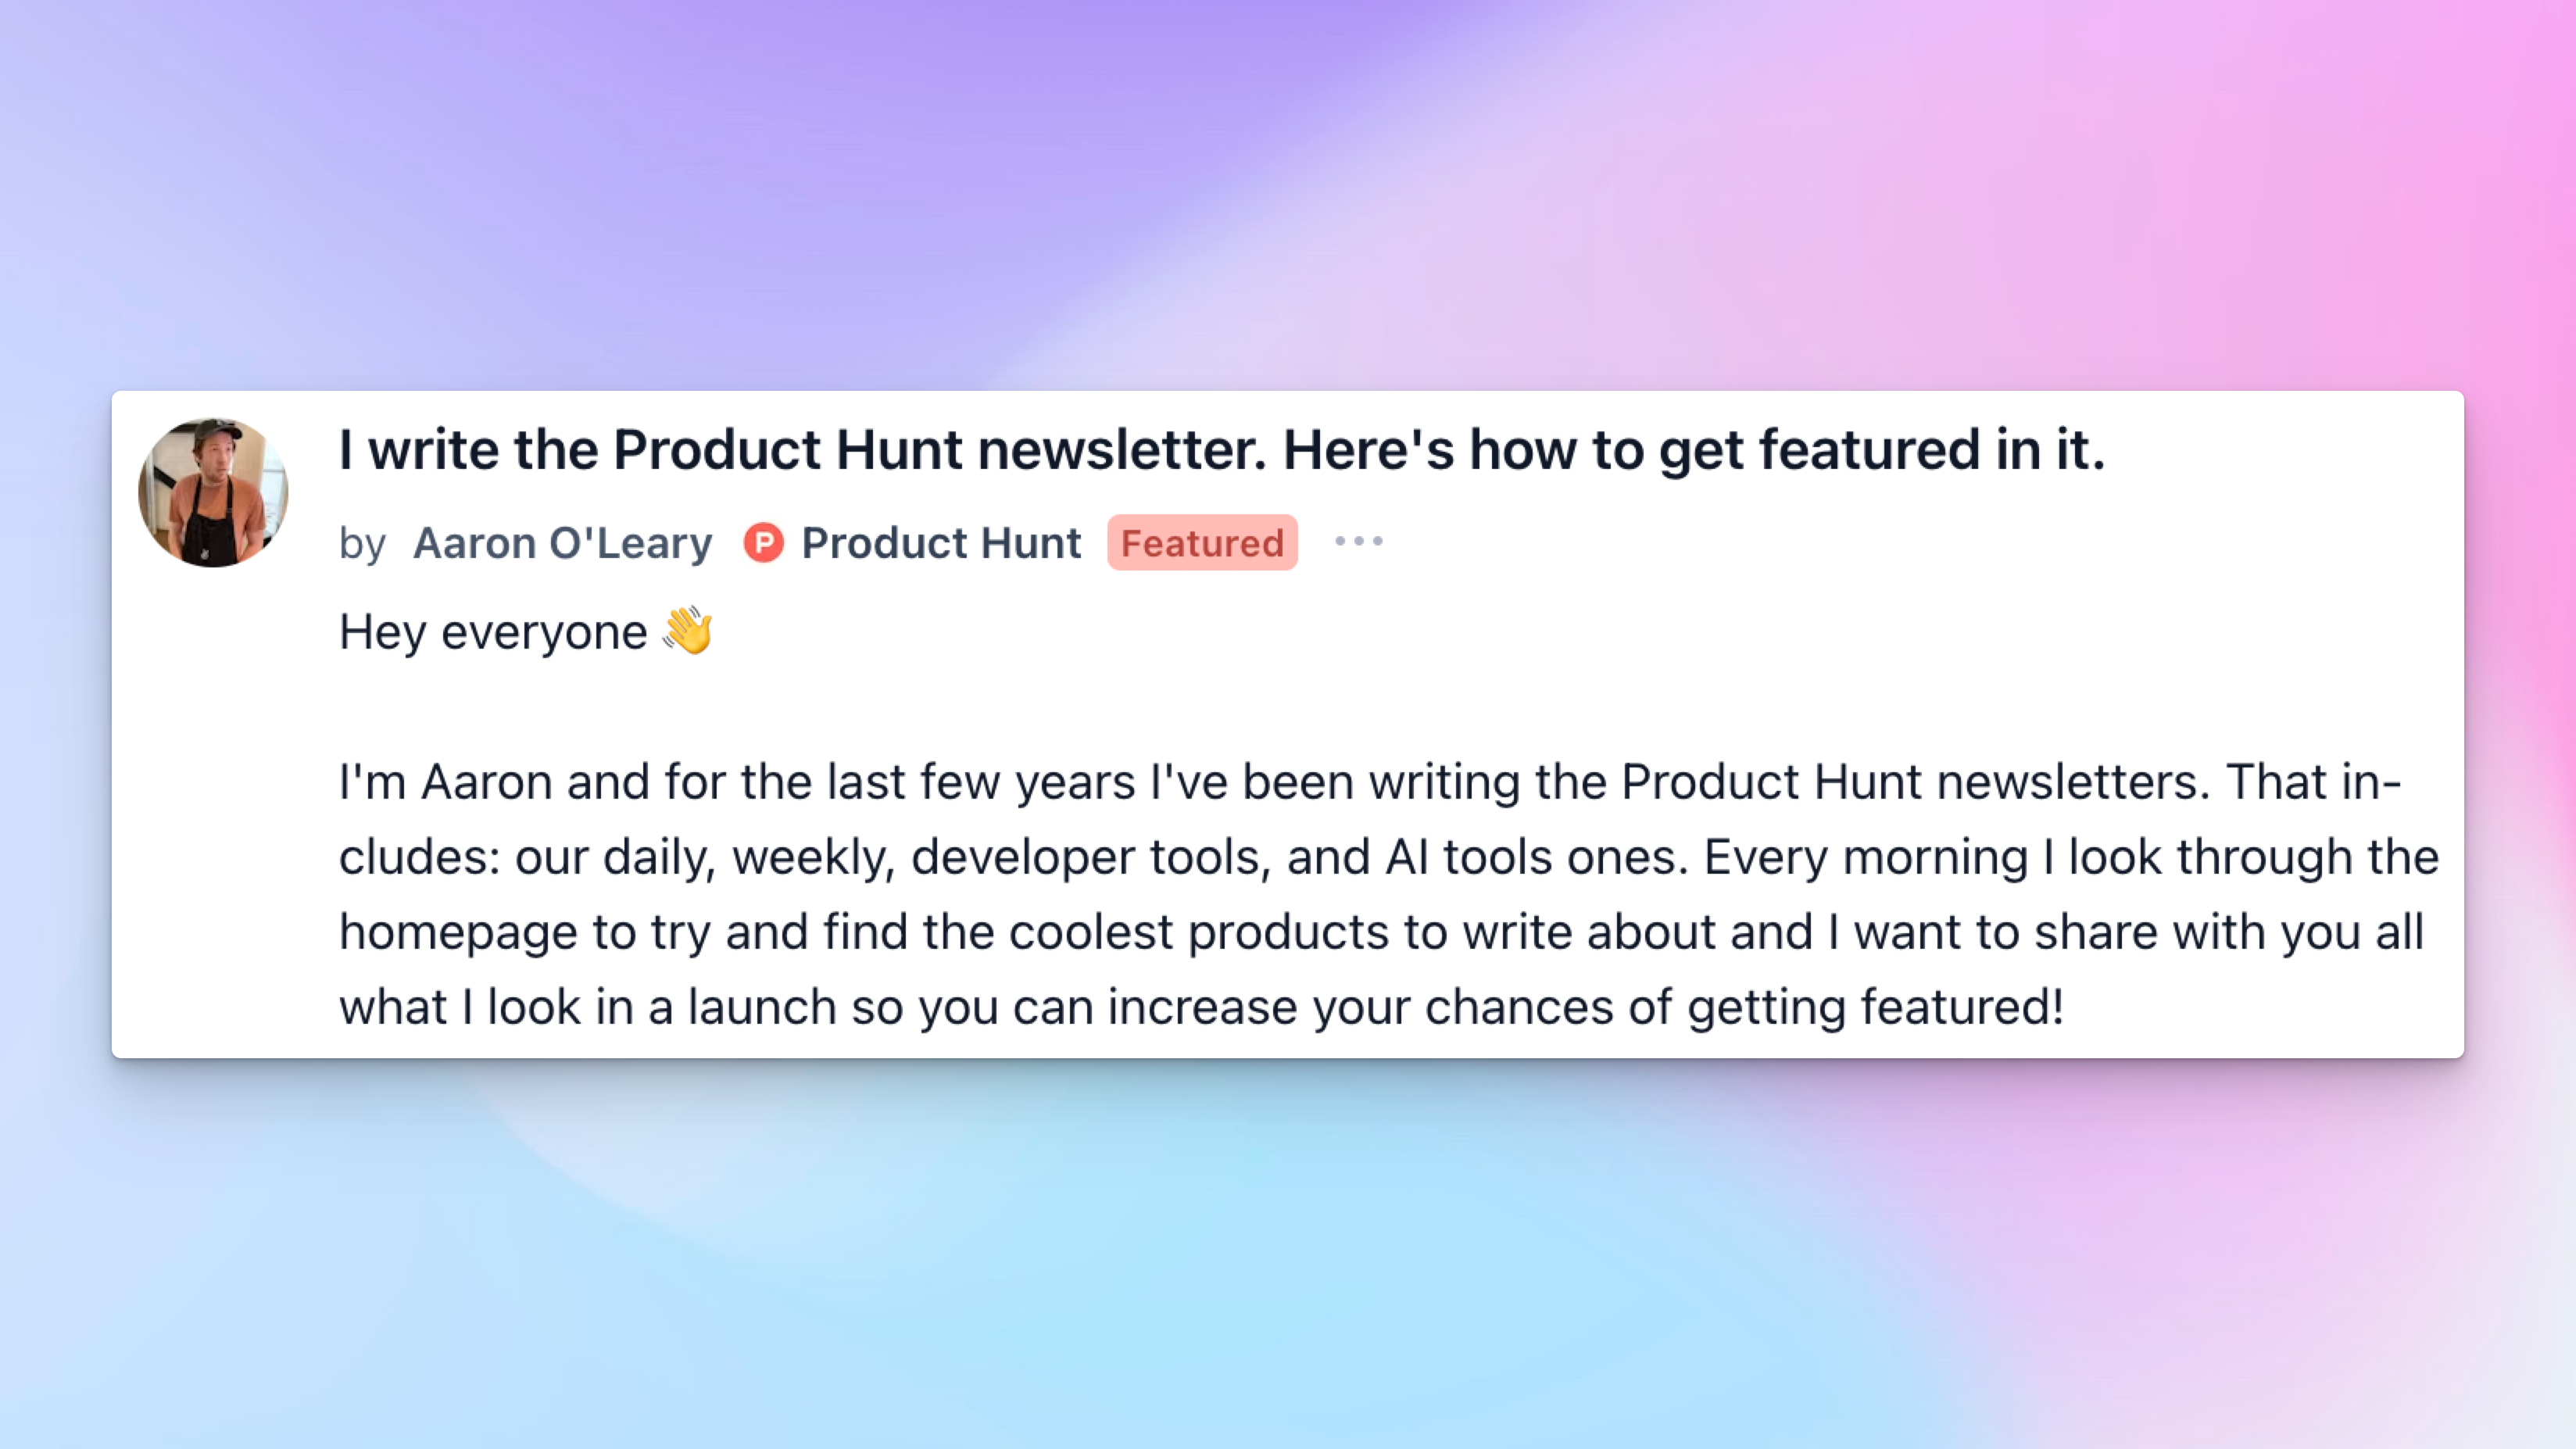Click the Featured badge
This screenshot has height=1449, width=2576.
1202,543
